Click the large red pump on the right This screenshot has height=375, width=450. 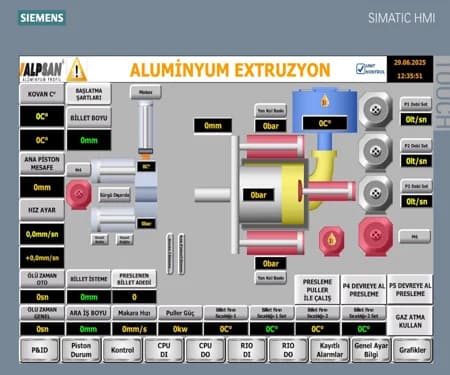376,236
